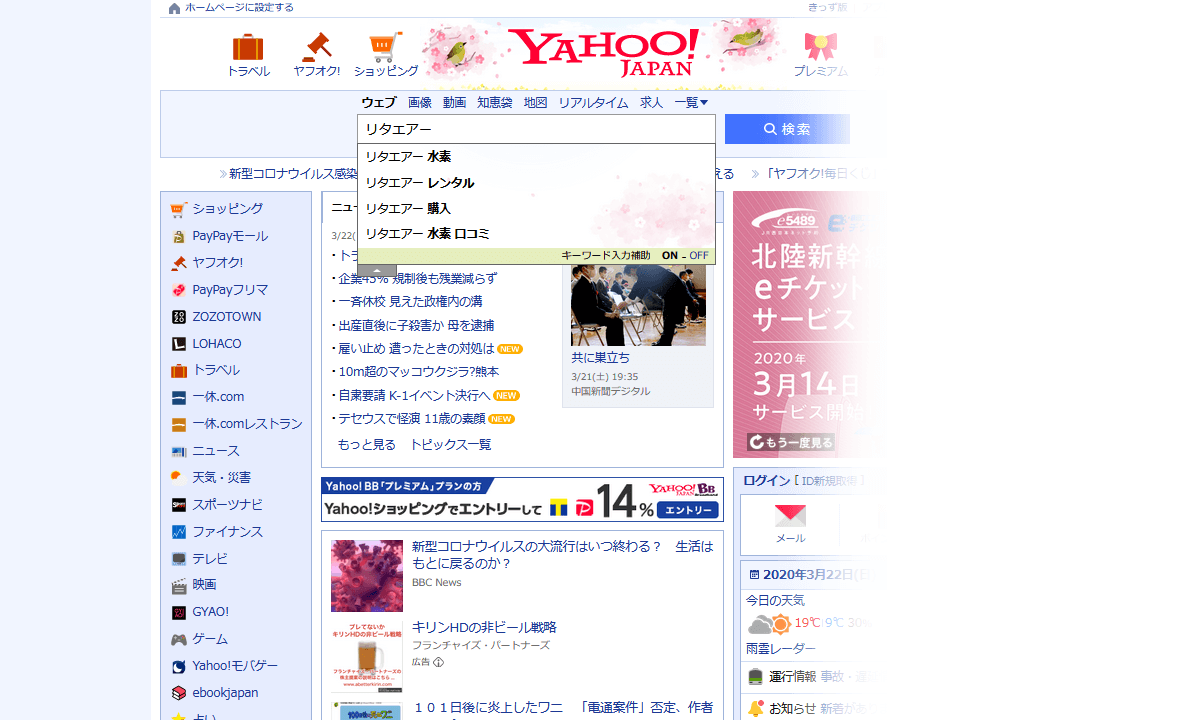The height and width of the screenshot is (720, 1200).
Task: Click the GYAO! sidebar icon
Action: pos(179,612)
